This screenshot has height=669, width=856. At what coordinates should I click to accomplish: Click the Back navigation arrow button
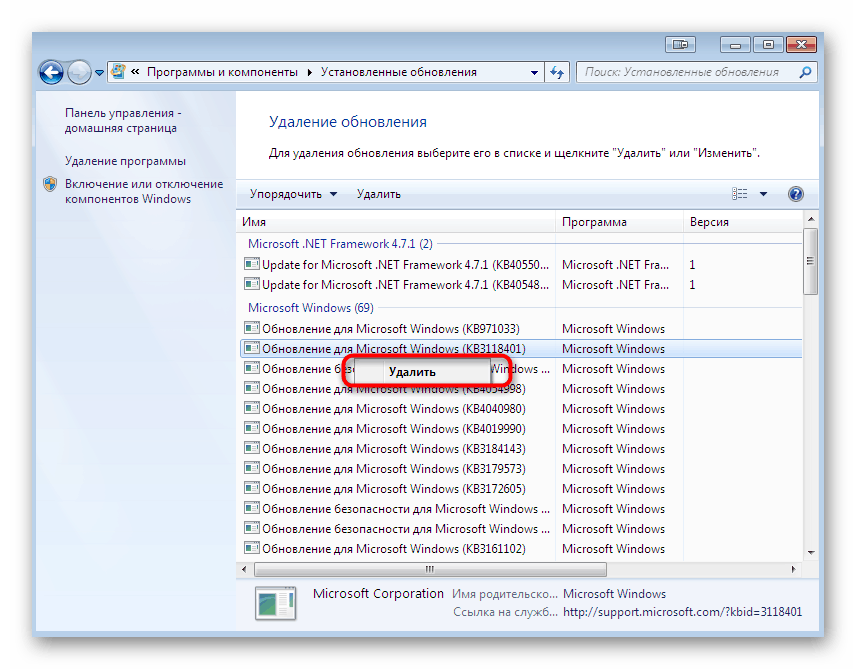tap(51, 72)
